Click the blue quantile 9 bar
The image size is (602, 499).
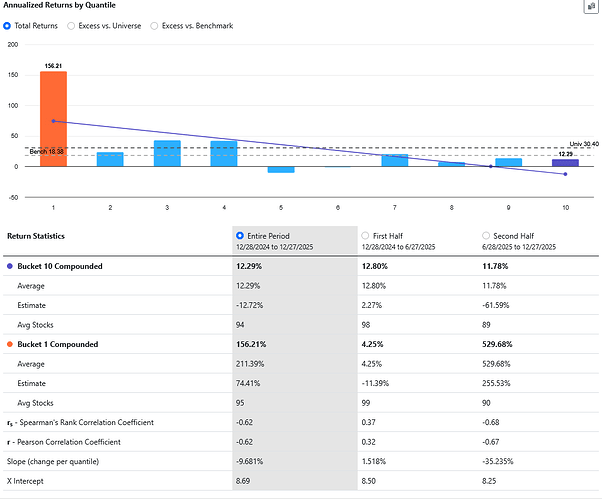pyautogui.click(x=508, y=163)
